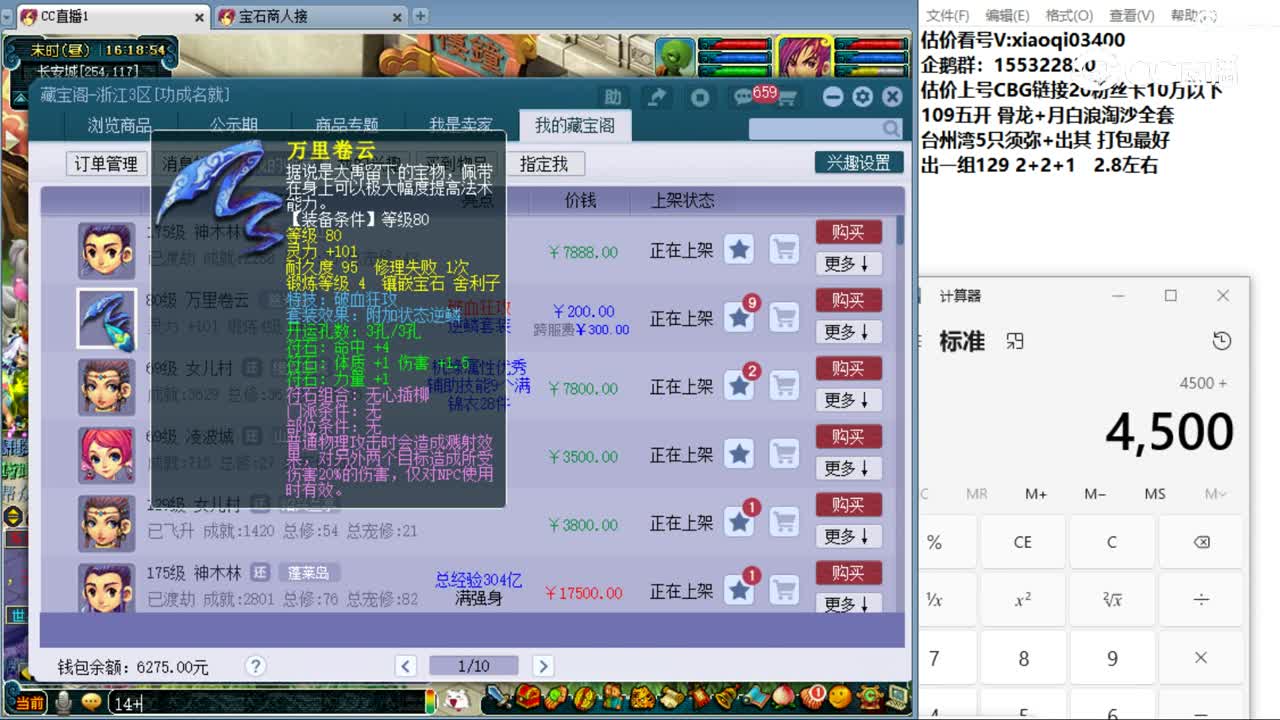Open the 兴趣设置 button
The image size is (1280, 720).
(858, 161)
